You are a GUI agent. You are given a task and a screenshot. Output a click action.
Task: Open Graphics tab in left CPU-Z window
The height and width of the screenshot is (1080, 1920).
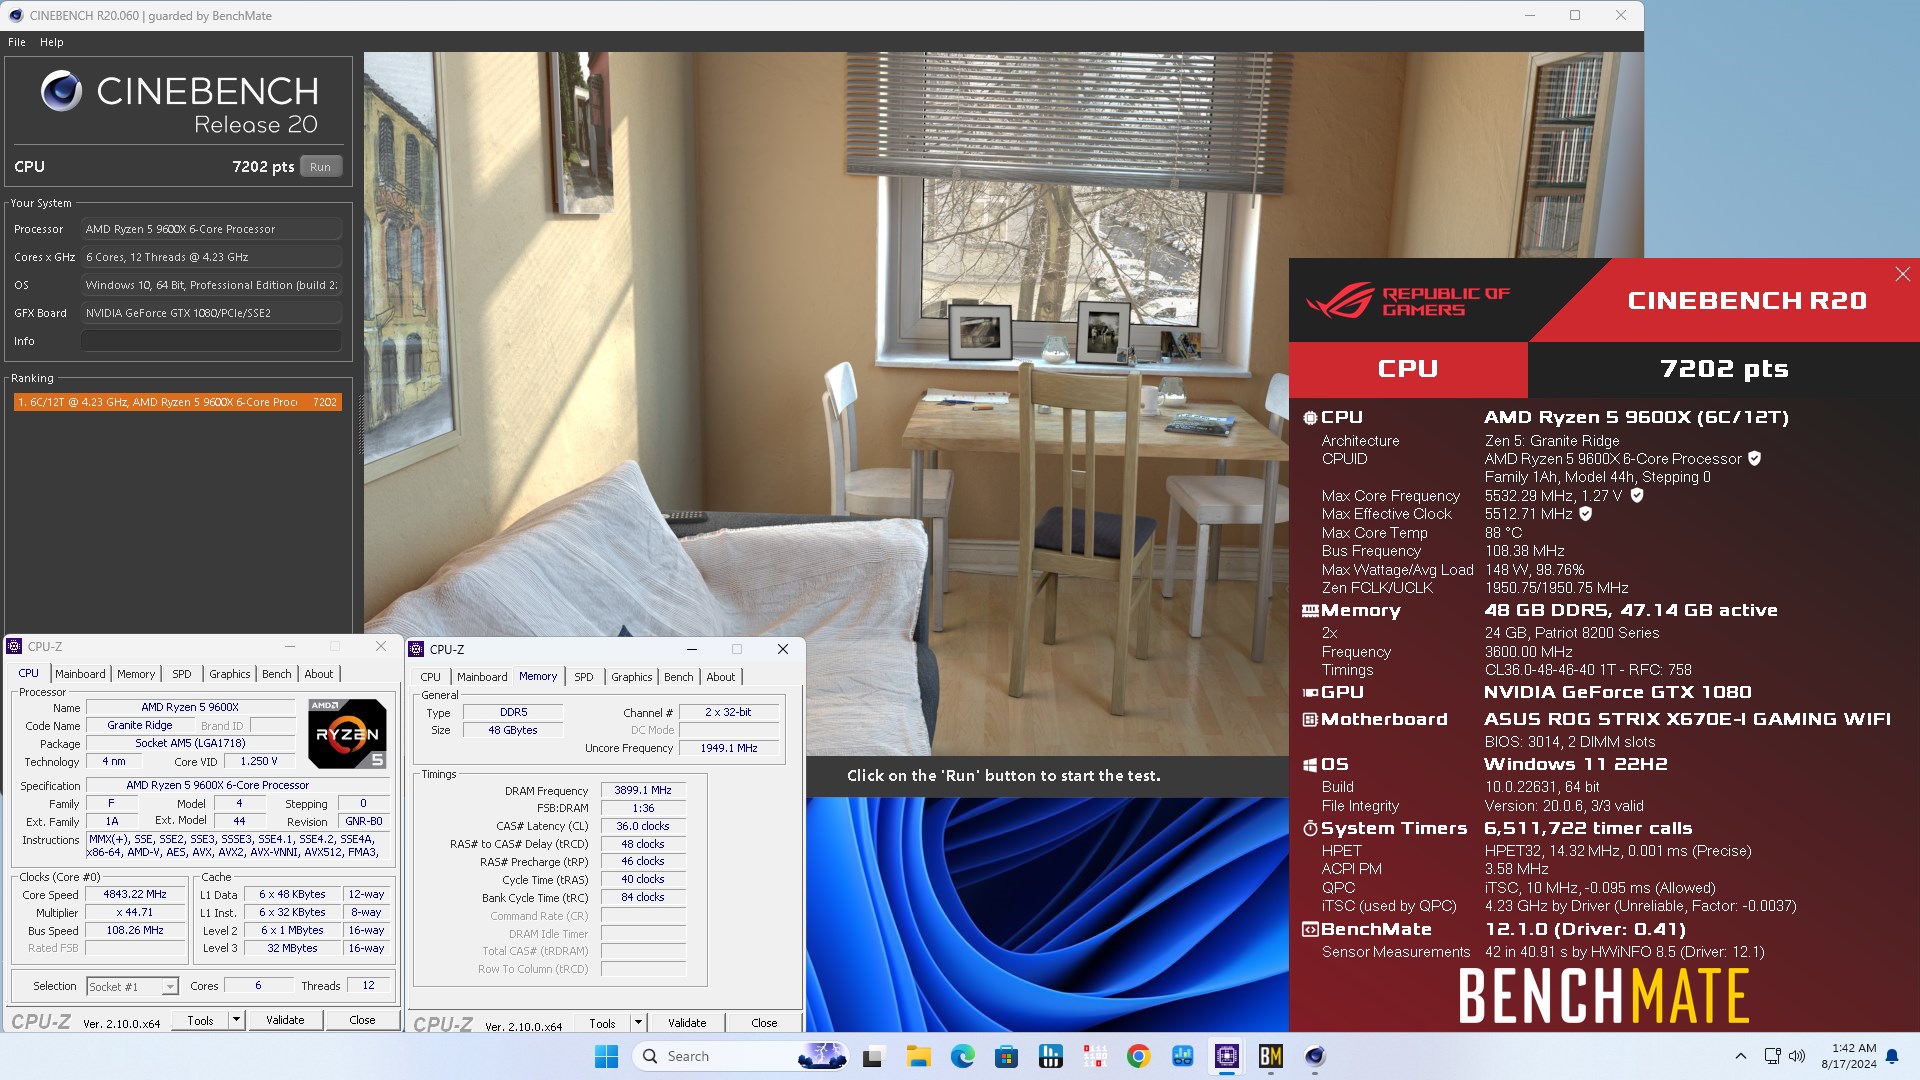[230, 674]
